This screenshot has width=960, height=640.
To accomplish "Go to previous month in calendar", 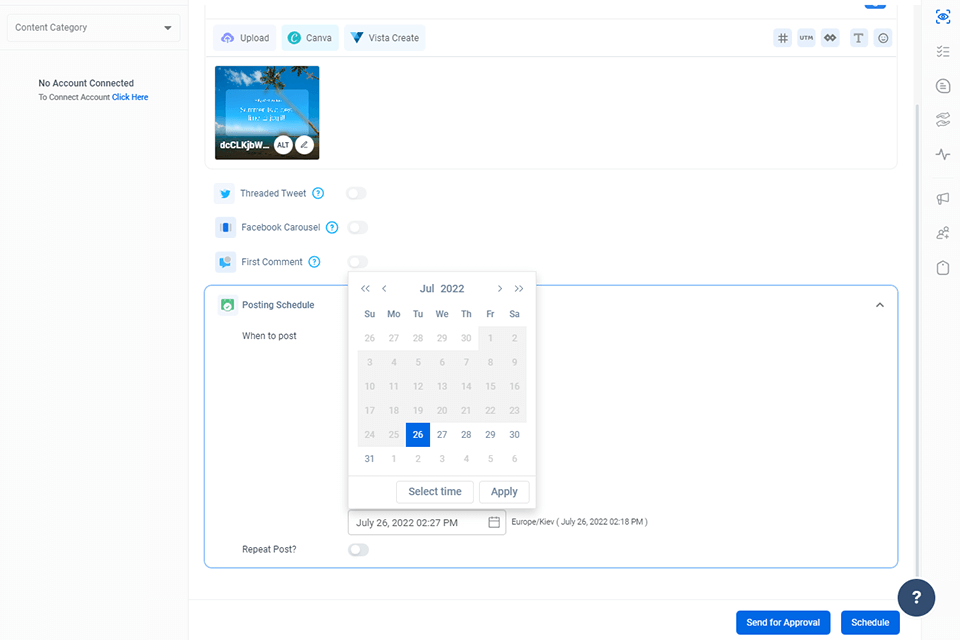I will coord(384,288).
